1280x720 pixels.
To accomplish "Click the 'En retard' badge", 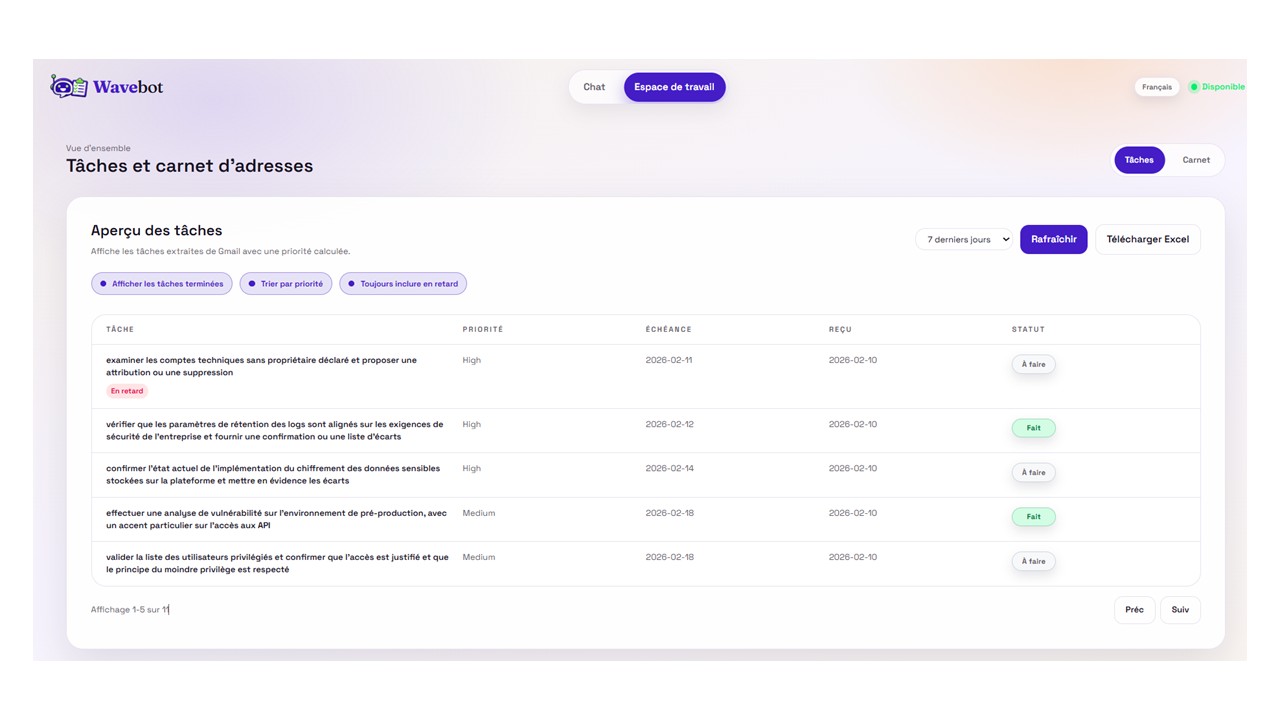I will coord(127,391).
